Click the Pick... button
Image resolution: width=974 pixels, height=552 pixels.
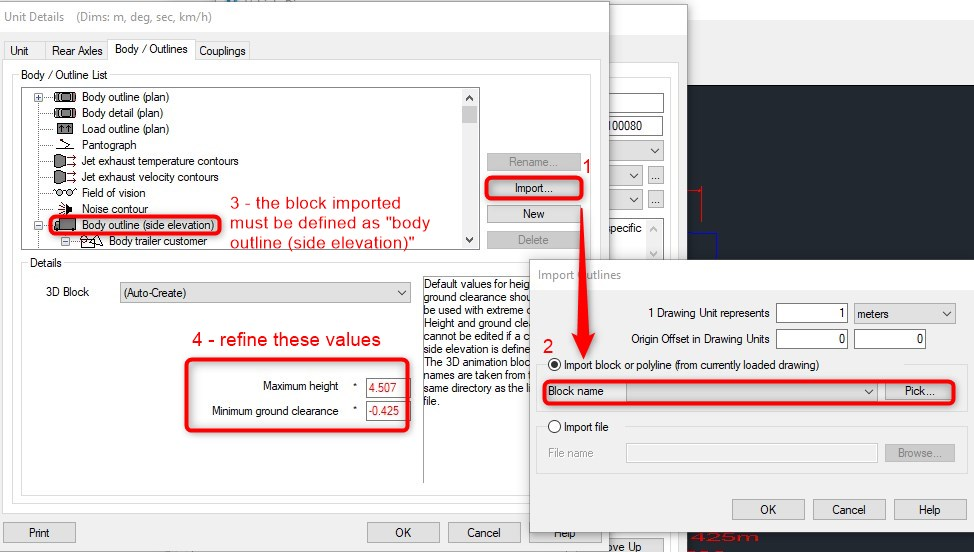pyautogui.click(x=919, y=391)
